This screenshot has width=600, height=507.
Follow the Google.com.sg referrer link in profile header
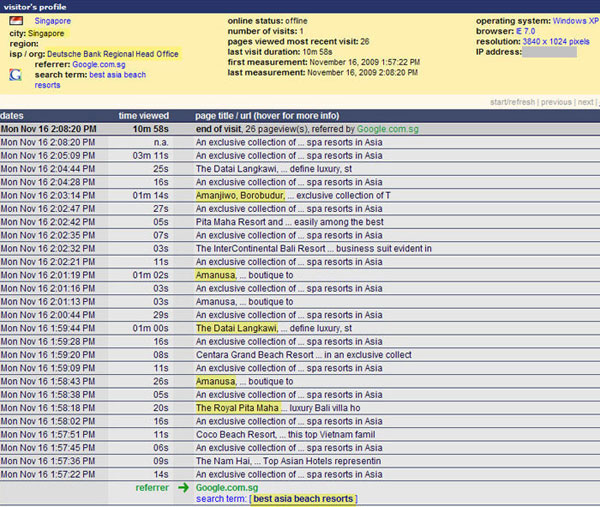click(x=98, y=64)
